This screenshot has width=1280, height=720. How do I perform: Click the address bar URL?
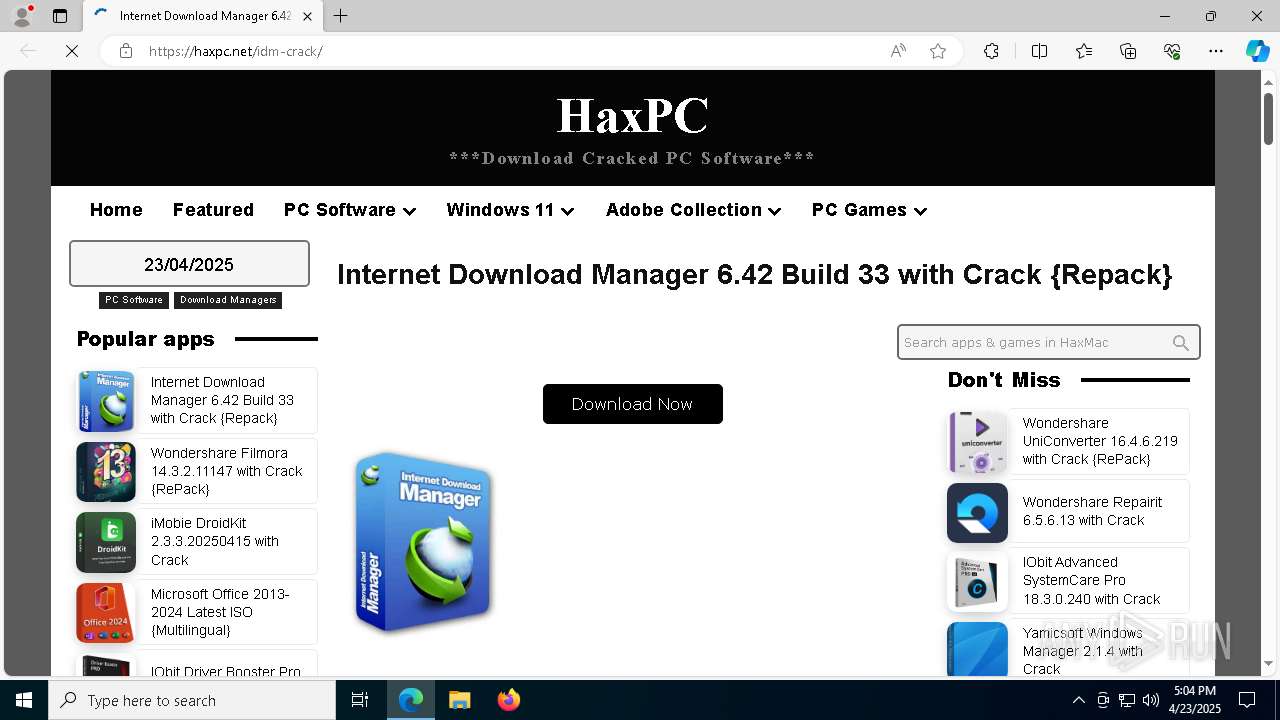[235, 51]
